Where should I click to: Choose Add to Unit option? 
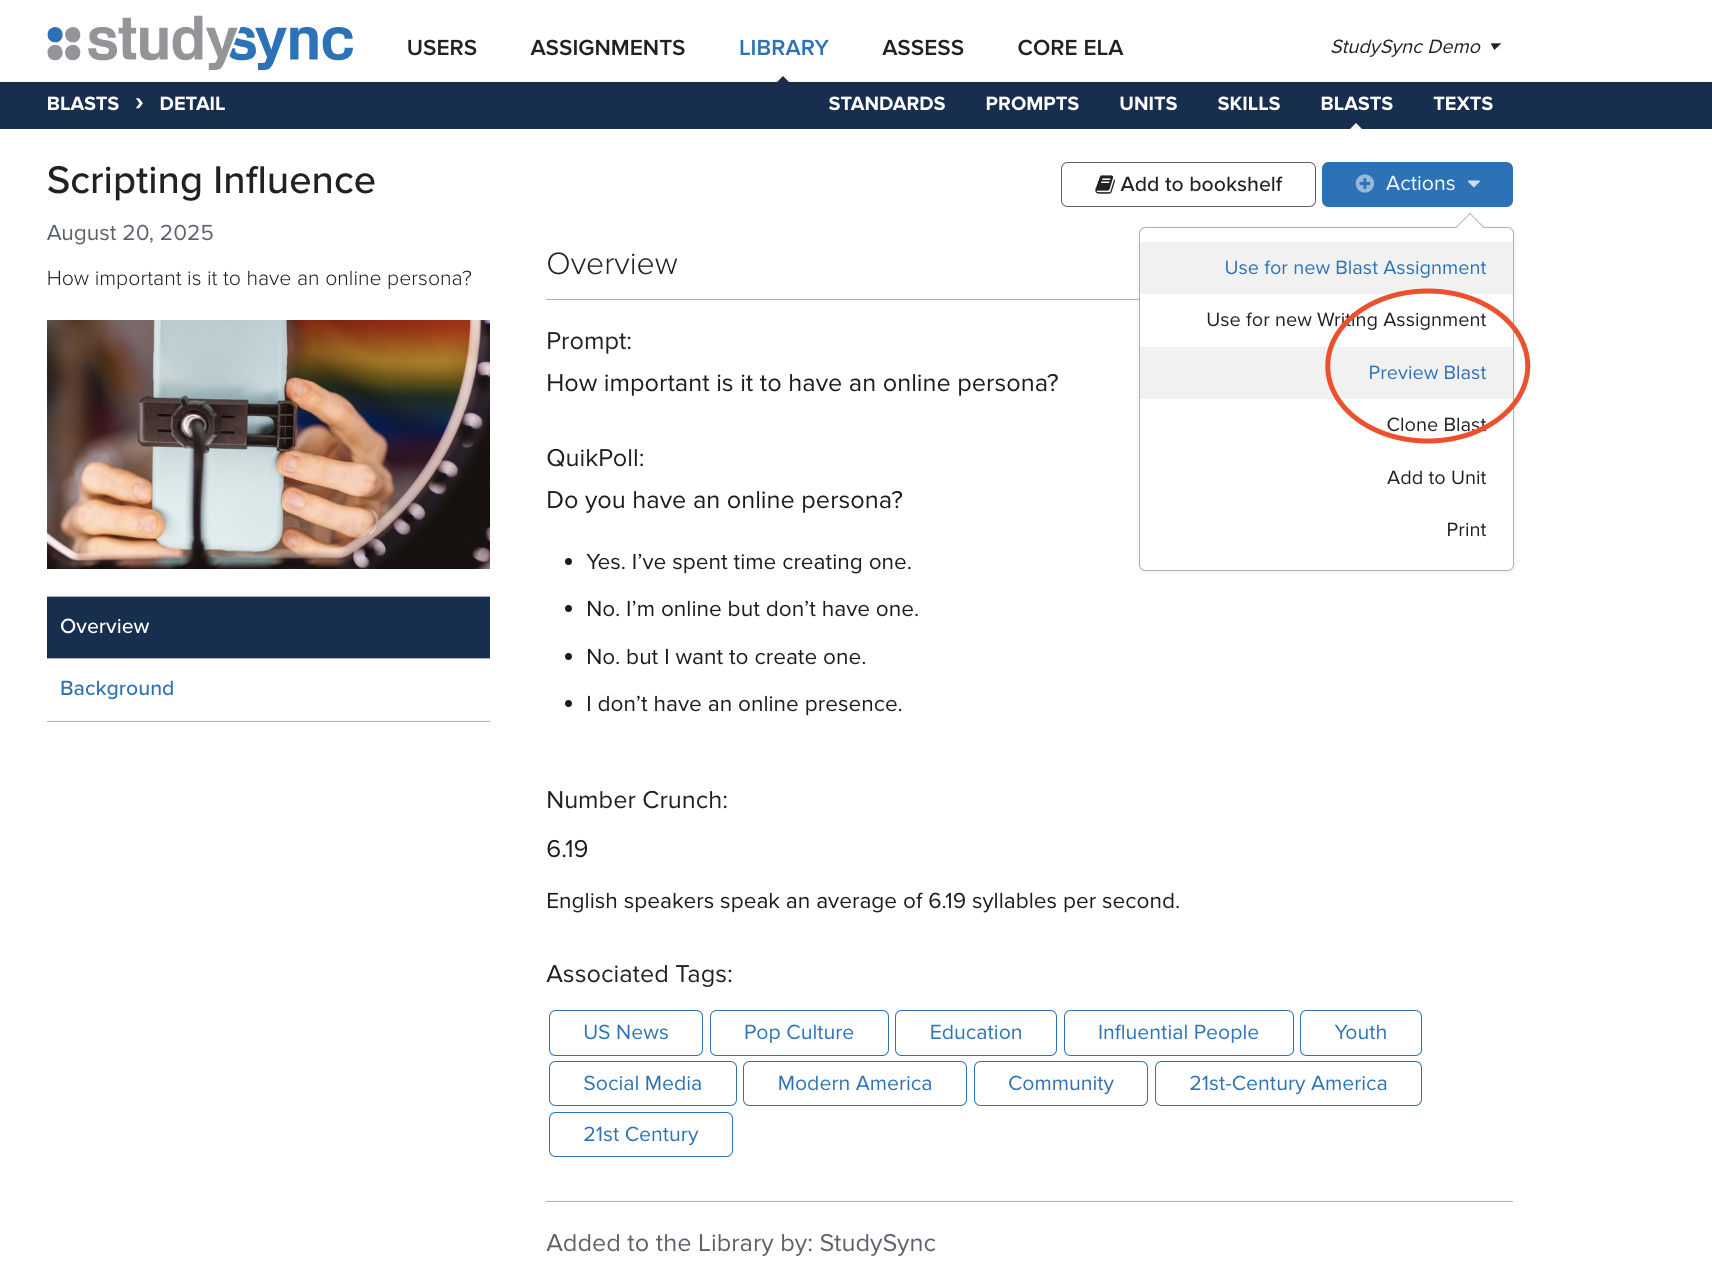pos(1435,478)
